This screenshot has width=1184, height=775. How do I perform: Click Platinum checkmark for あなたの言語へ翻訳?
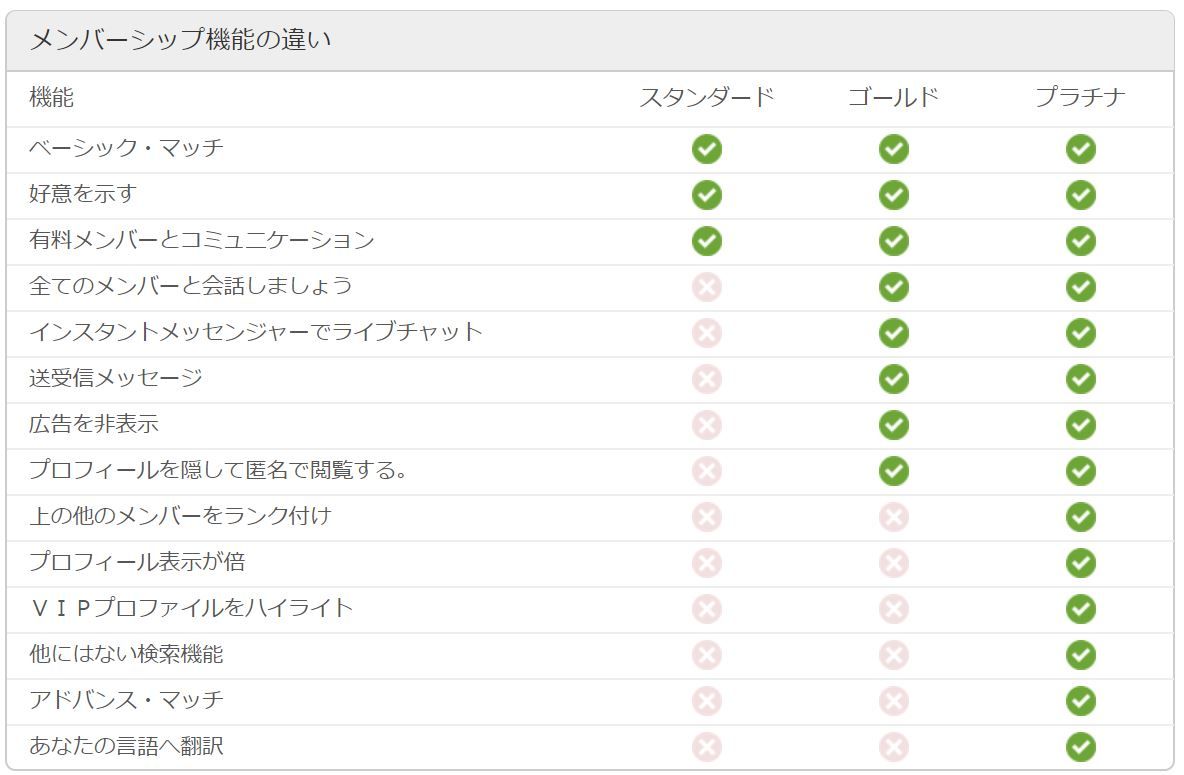[x=1080, y=747]
